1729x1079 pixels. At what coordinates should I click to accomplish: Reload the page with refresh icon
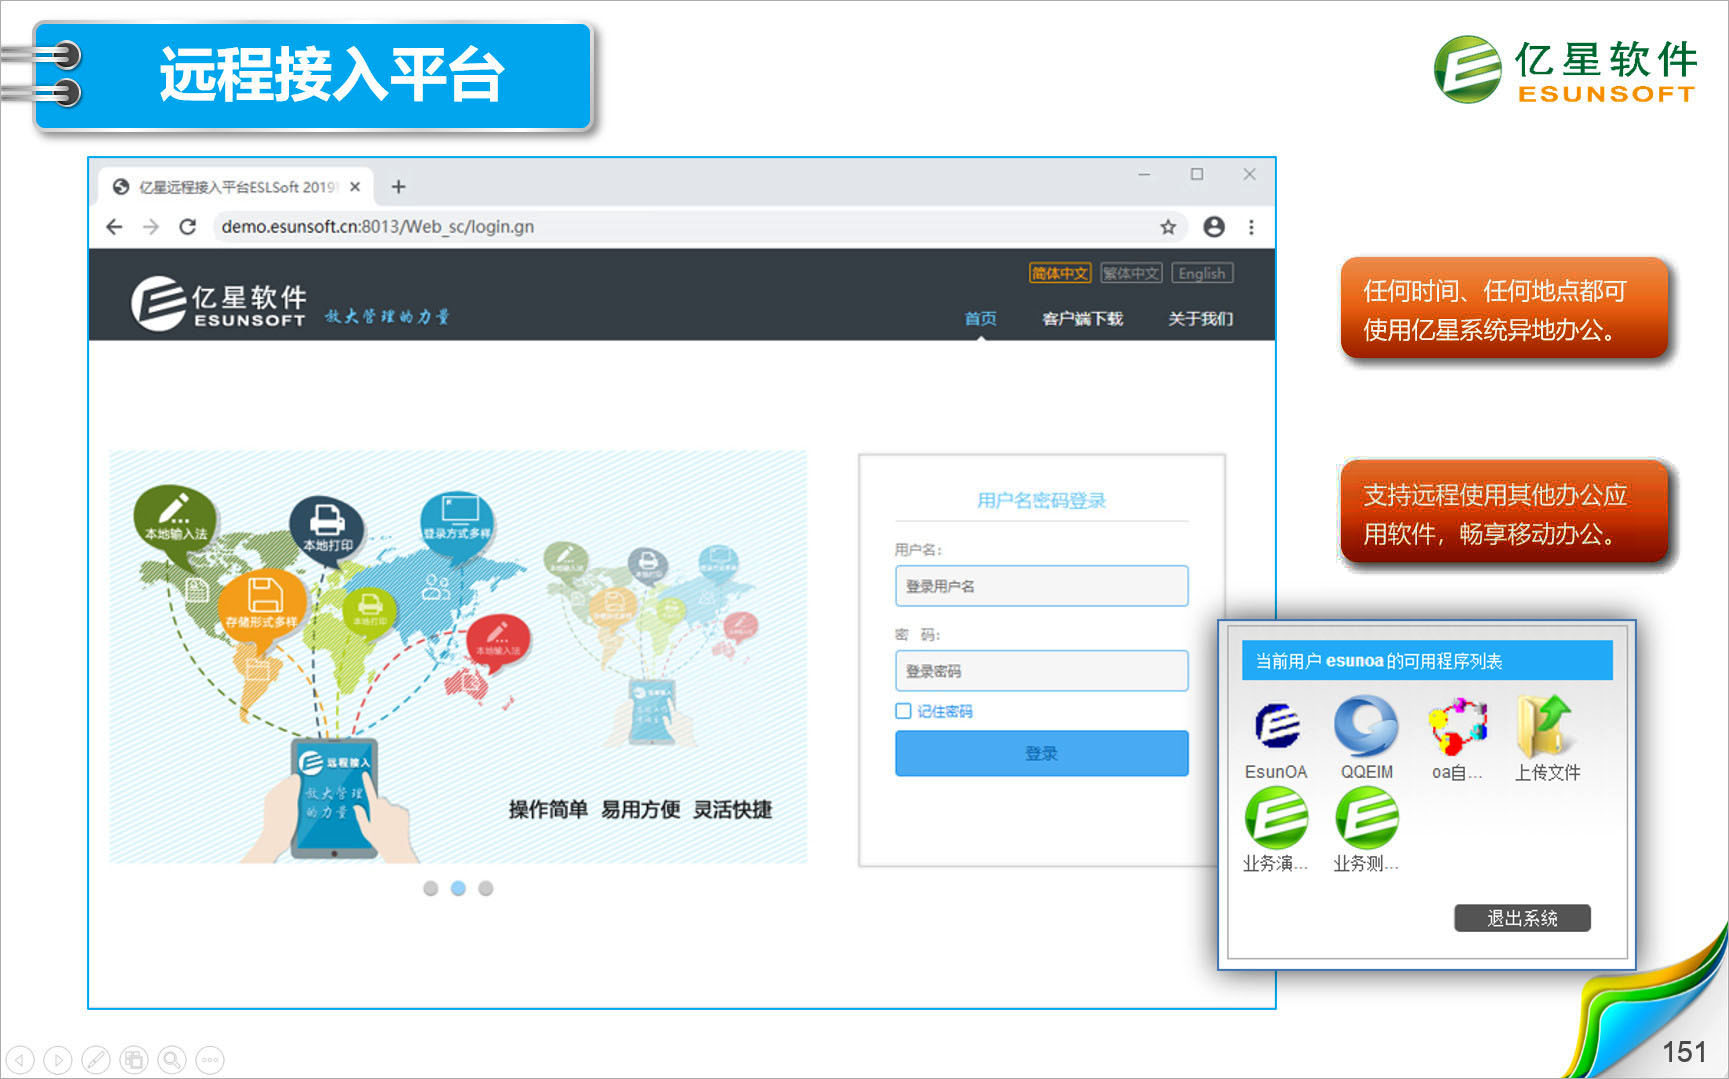[187, 227]
